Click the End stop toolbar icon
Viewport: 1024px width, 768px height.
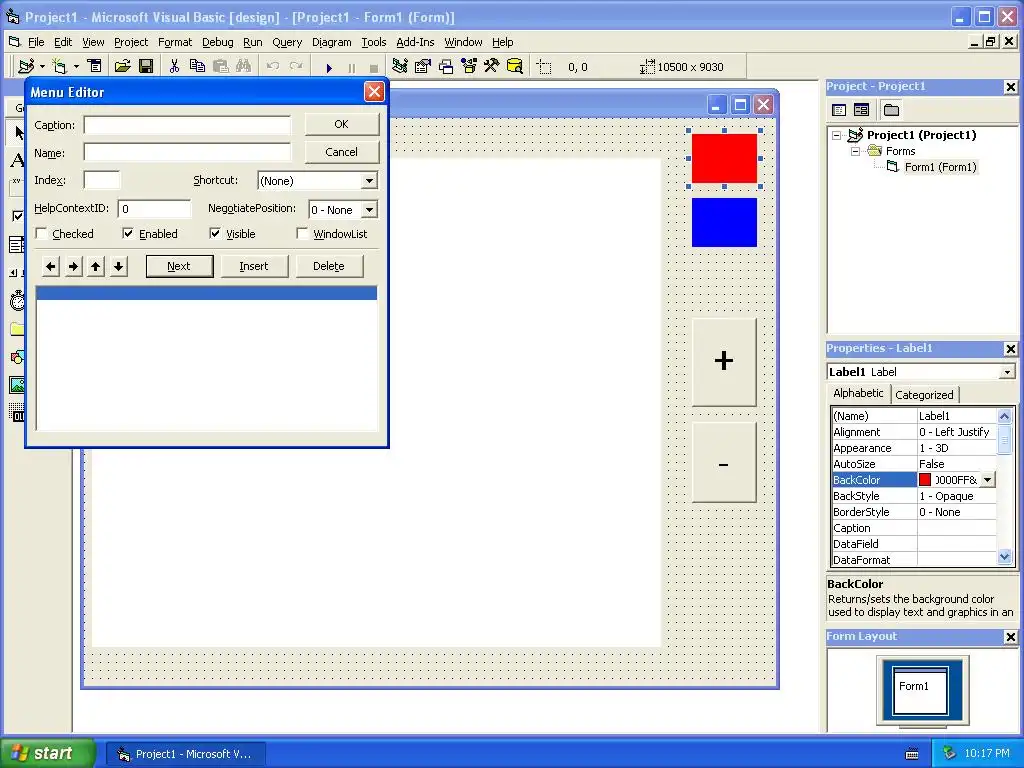tap(374, 67)
